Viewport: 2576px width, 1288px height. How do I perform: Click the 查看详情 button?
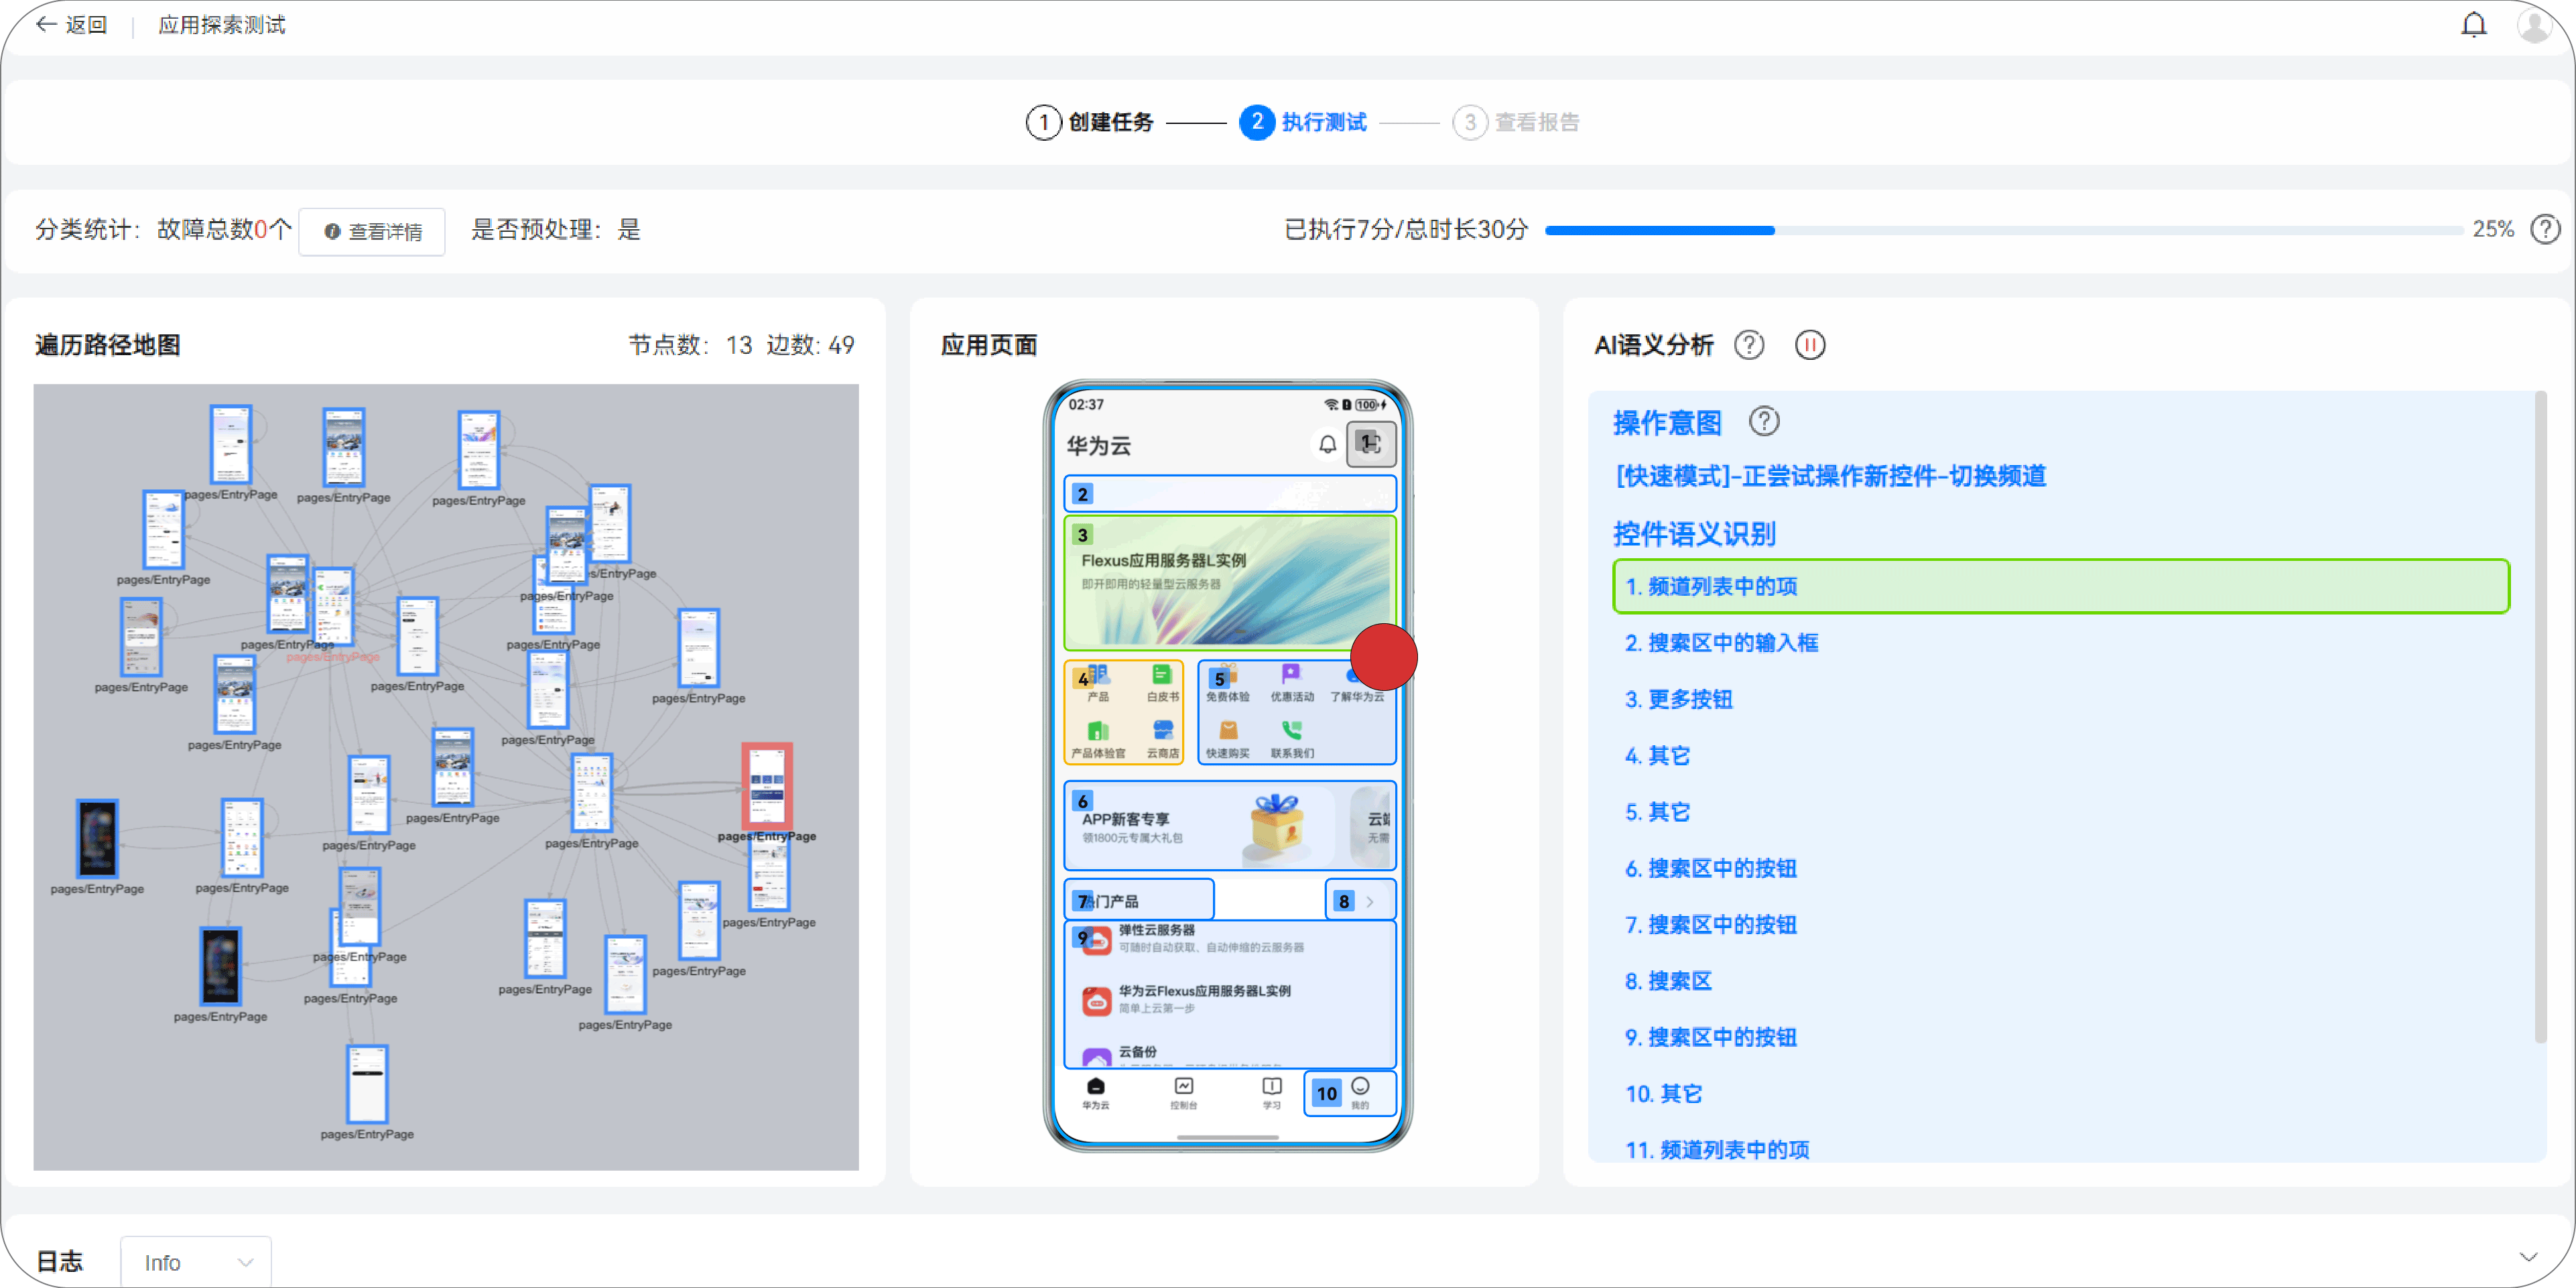tap(371, 231)
